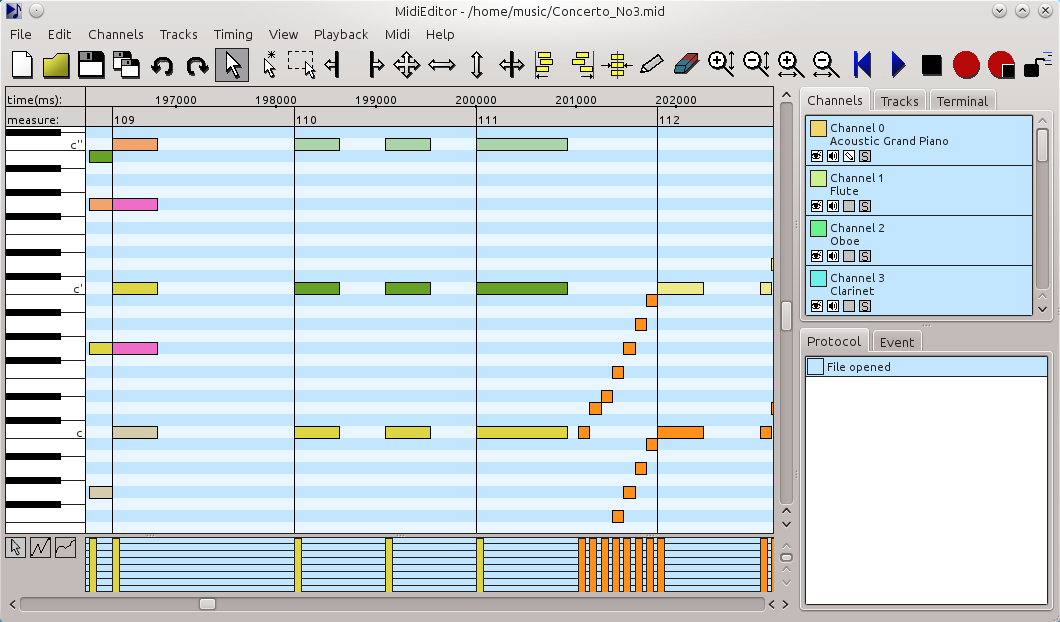Click the floppy disk save icon
This screenshot has height=622, width=1060.
91,65
